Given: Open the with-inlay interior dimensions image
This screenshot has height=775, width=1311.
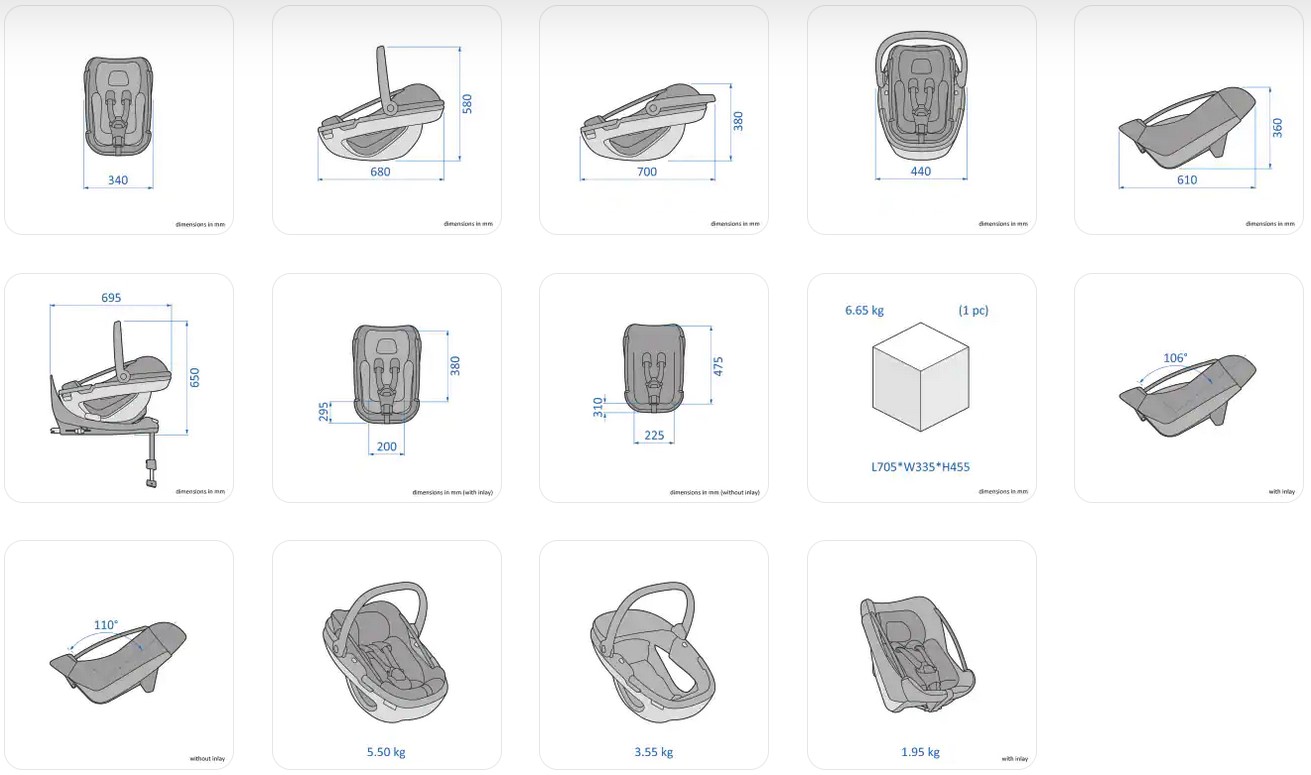Looking at the screenshot, I should pos(386,388).
